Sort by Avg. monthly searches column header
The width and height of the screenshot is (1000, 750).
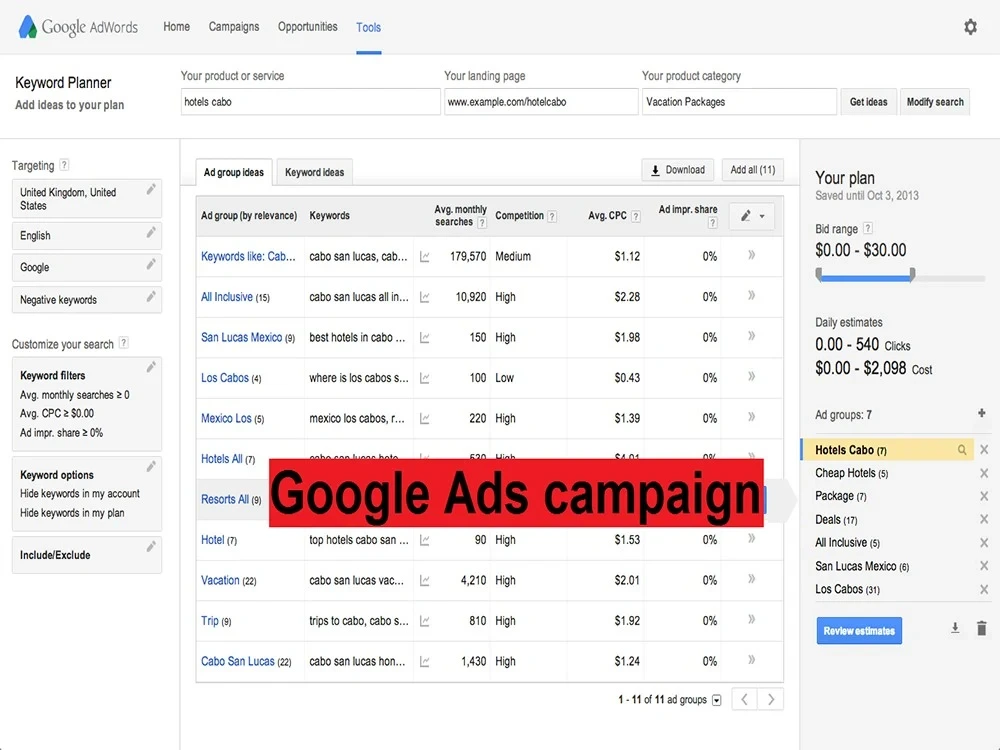pos(460,216)
